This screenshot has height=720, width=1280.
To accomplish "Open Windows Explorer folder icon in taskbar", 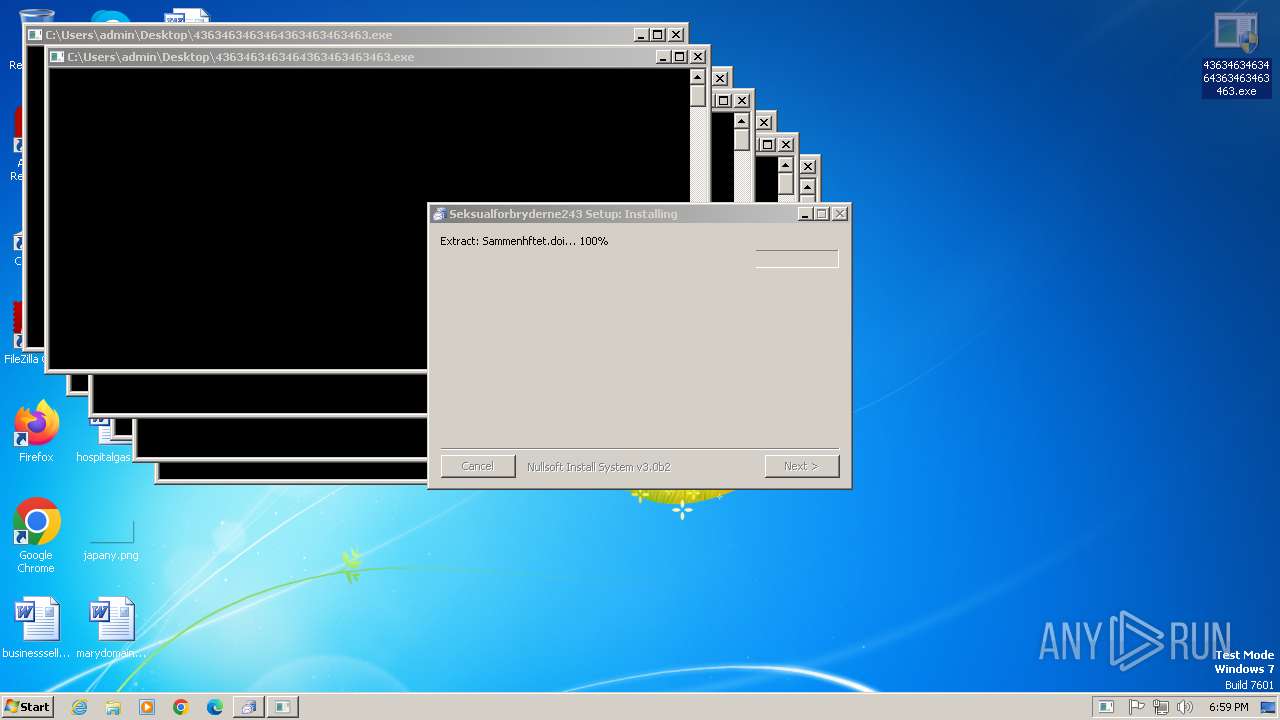I will point(113,707).
